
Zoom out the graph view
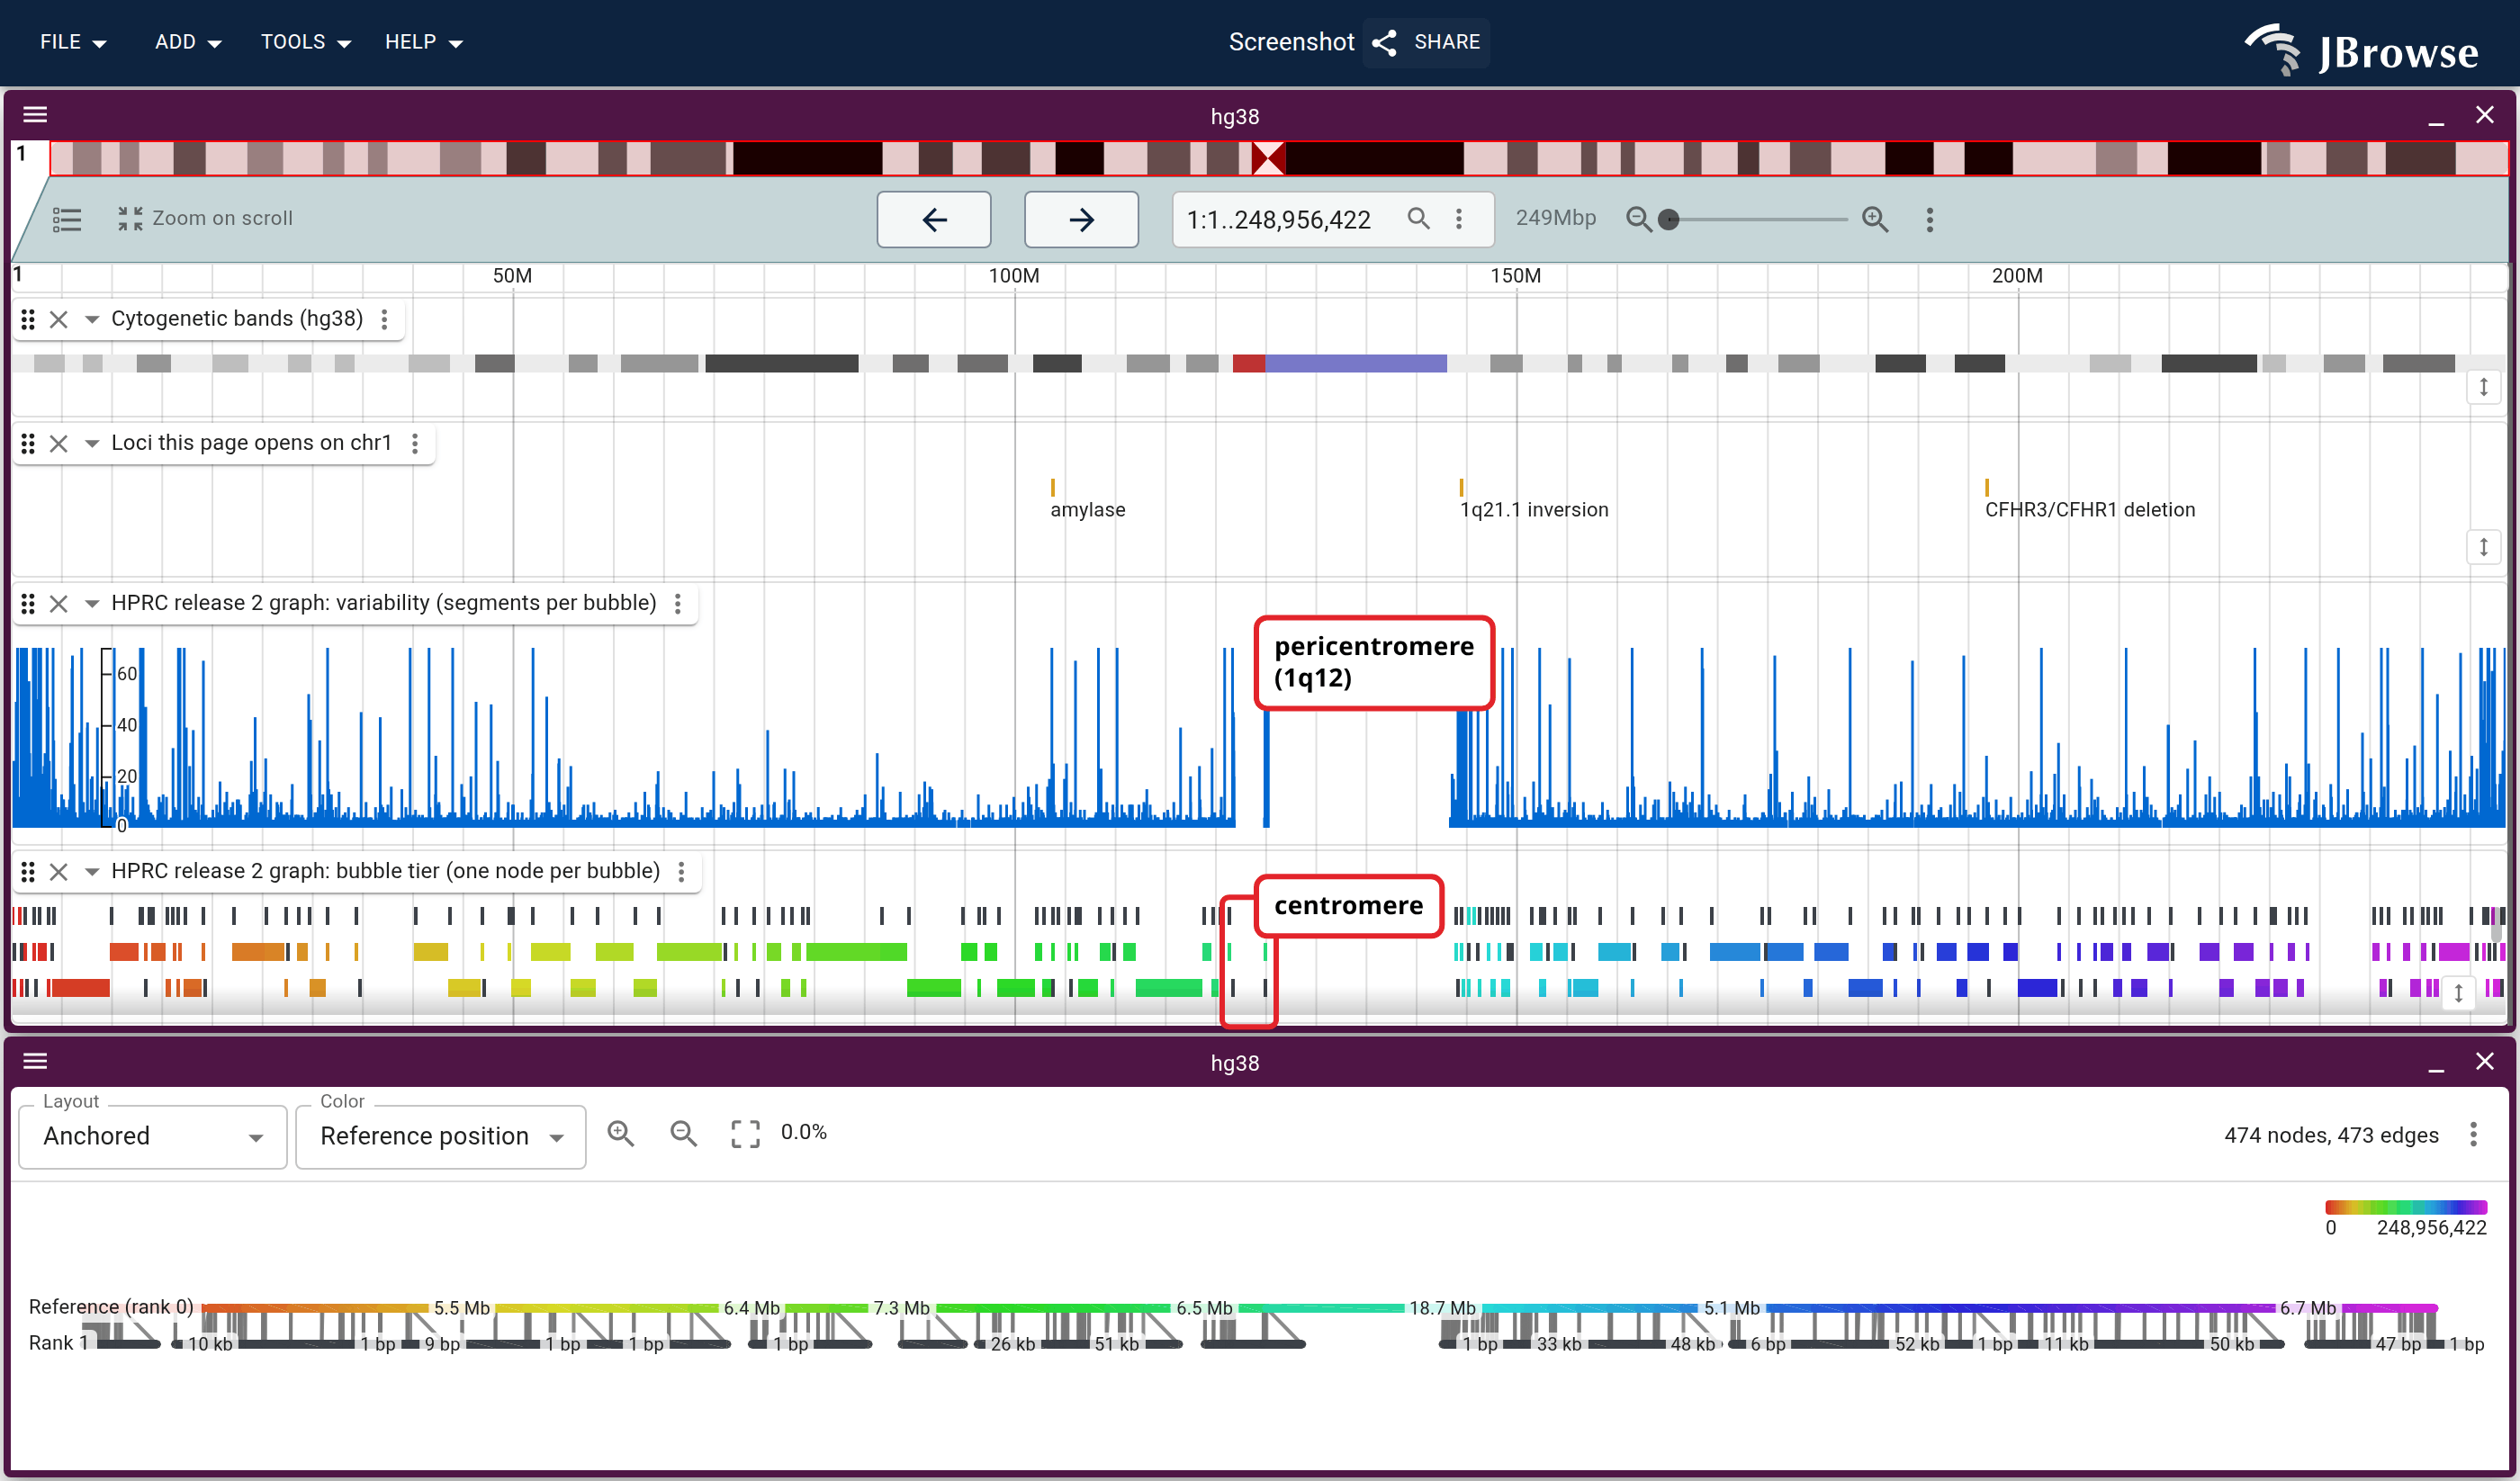(683, 1132)
